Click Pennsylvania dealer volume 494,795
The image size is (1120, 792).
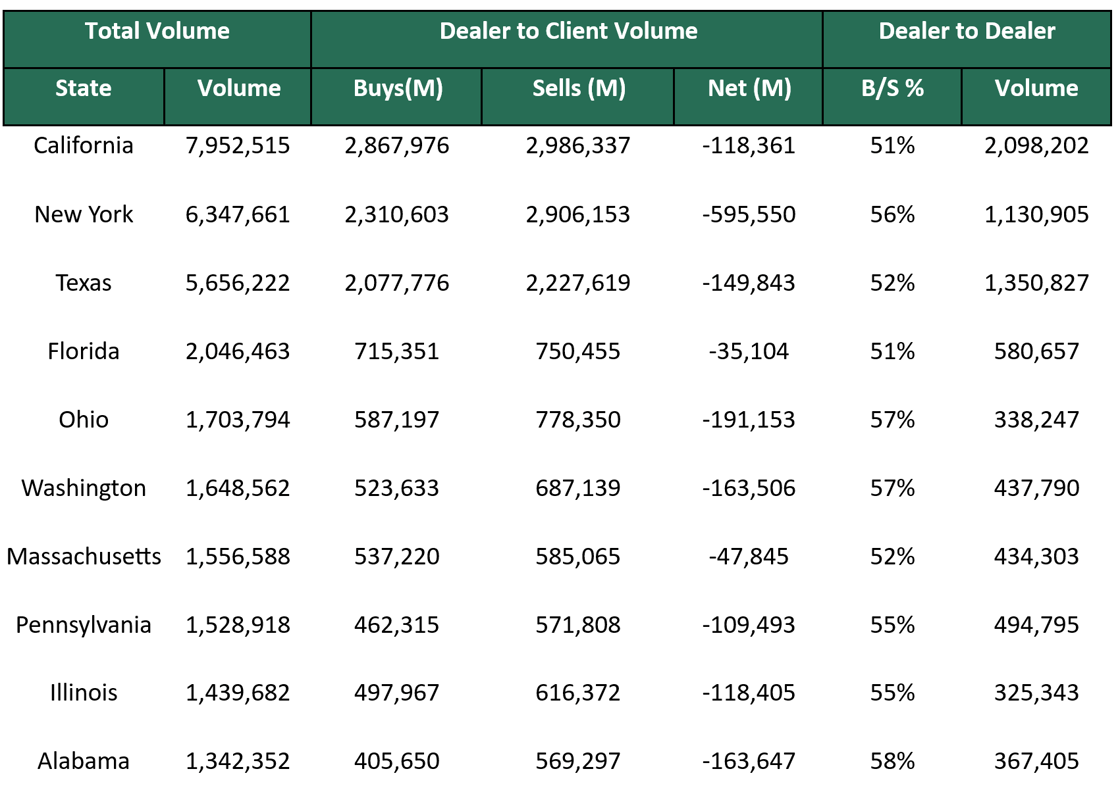point(1036,625)
